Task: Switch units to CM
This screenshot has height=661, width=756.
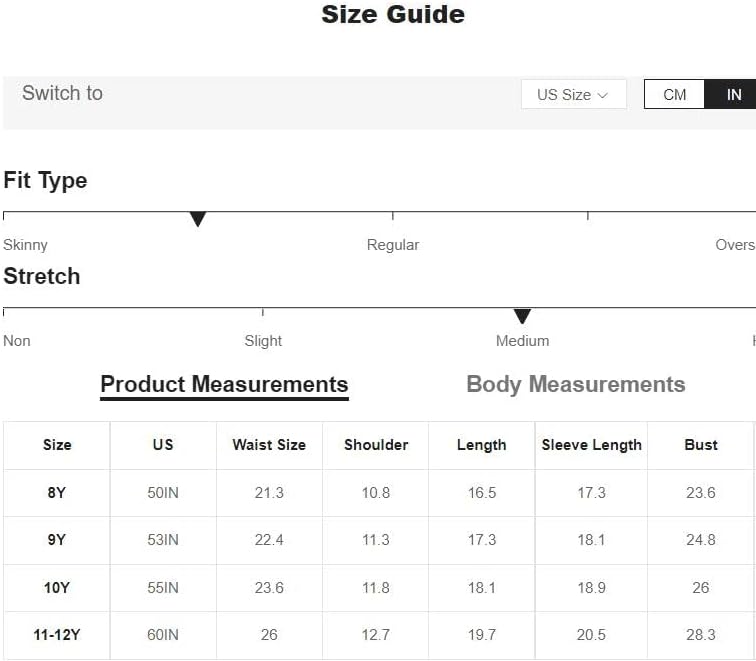Action: [674, 94]
